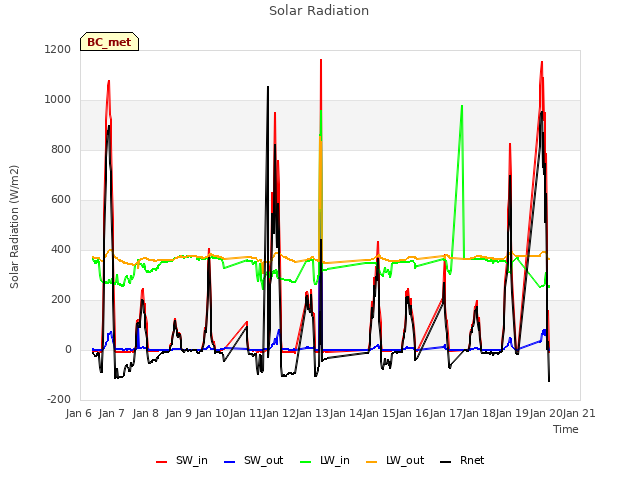This screenshot has width=640, height=480.
Task: Click the Solar Radiation (W/m2) axis label
Action: (x=14, y=227)
